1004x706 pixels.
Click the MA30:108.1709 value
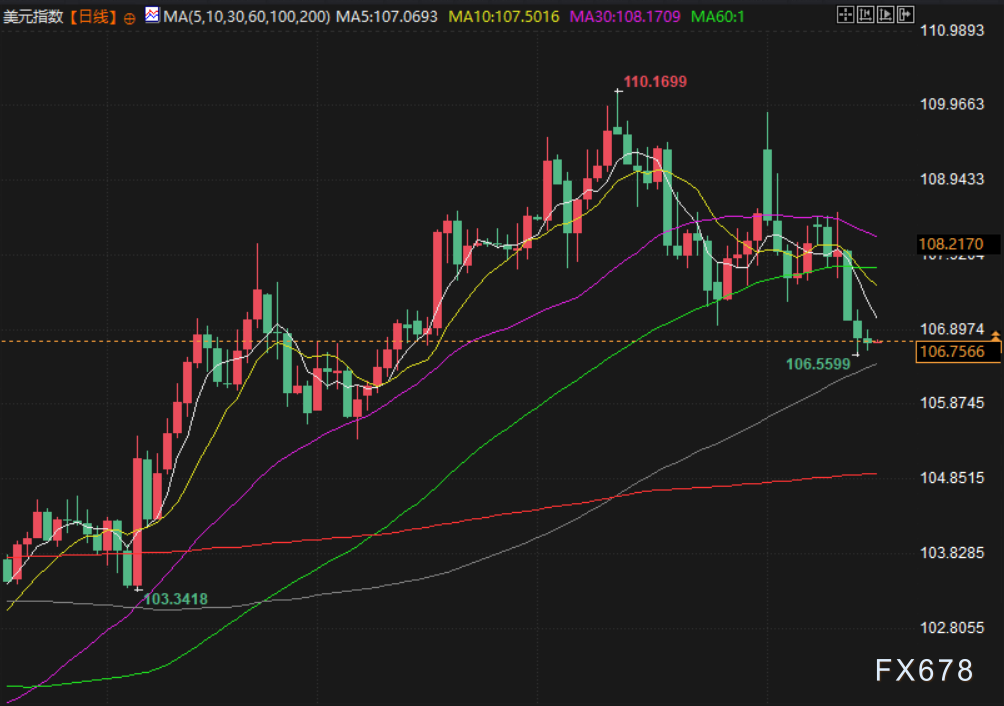pyautogui.click(x=625, y=17)
